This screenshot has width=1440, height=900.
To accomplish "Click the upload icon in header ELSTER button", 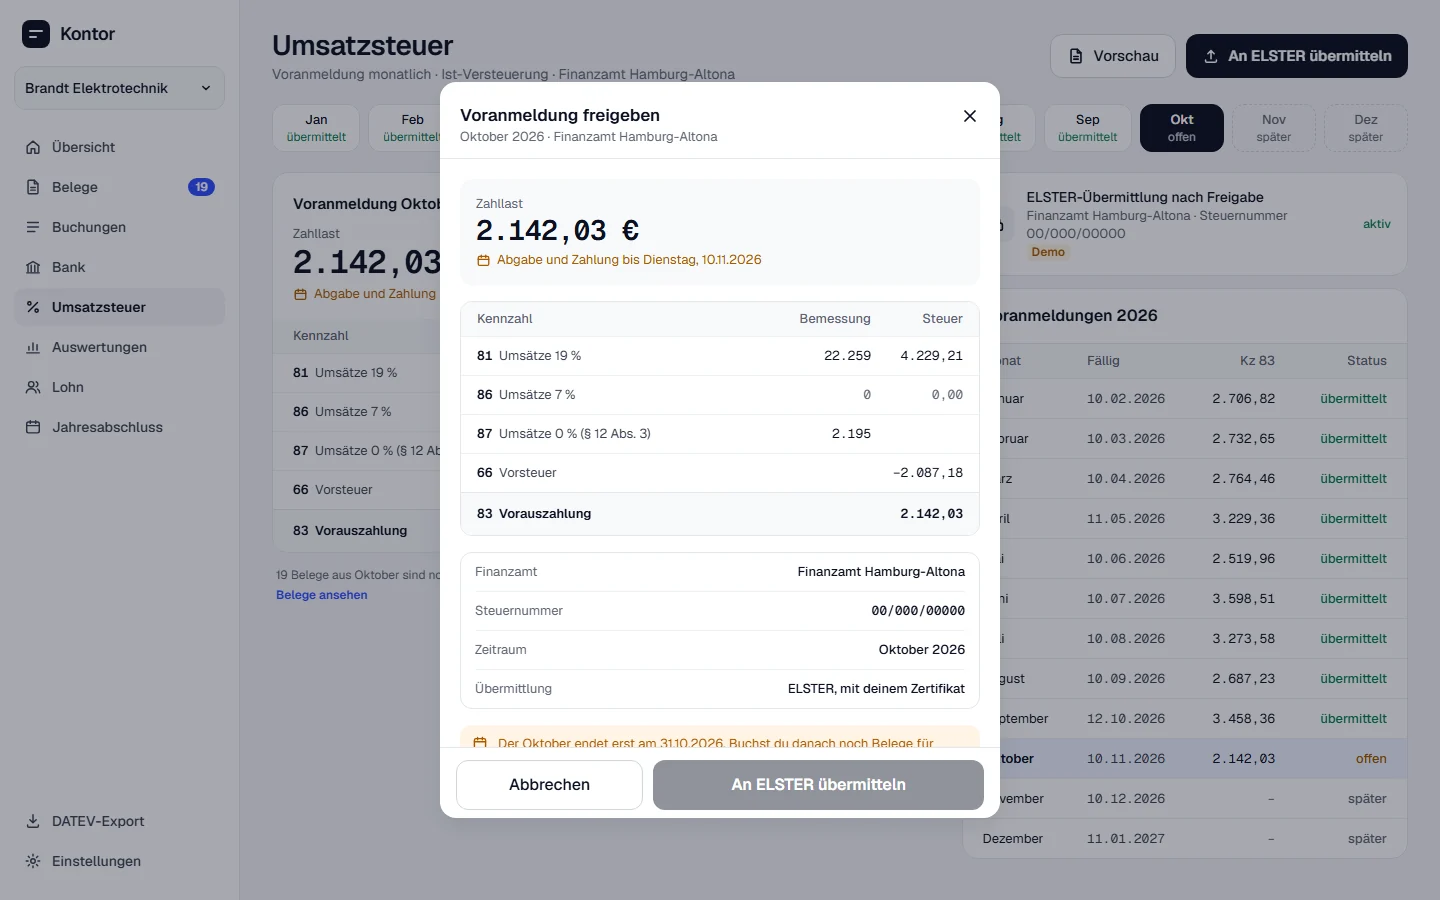I will pyautogui.click(x=1211, y=56).
